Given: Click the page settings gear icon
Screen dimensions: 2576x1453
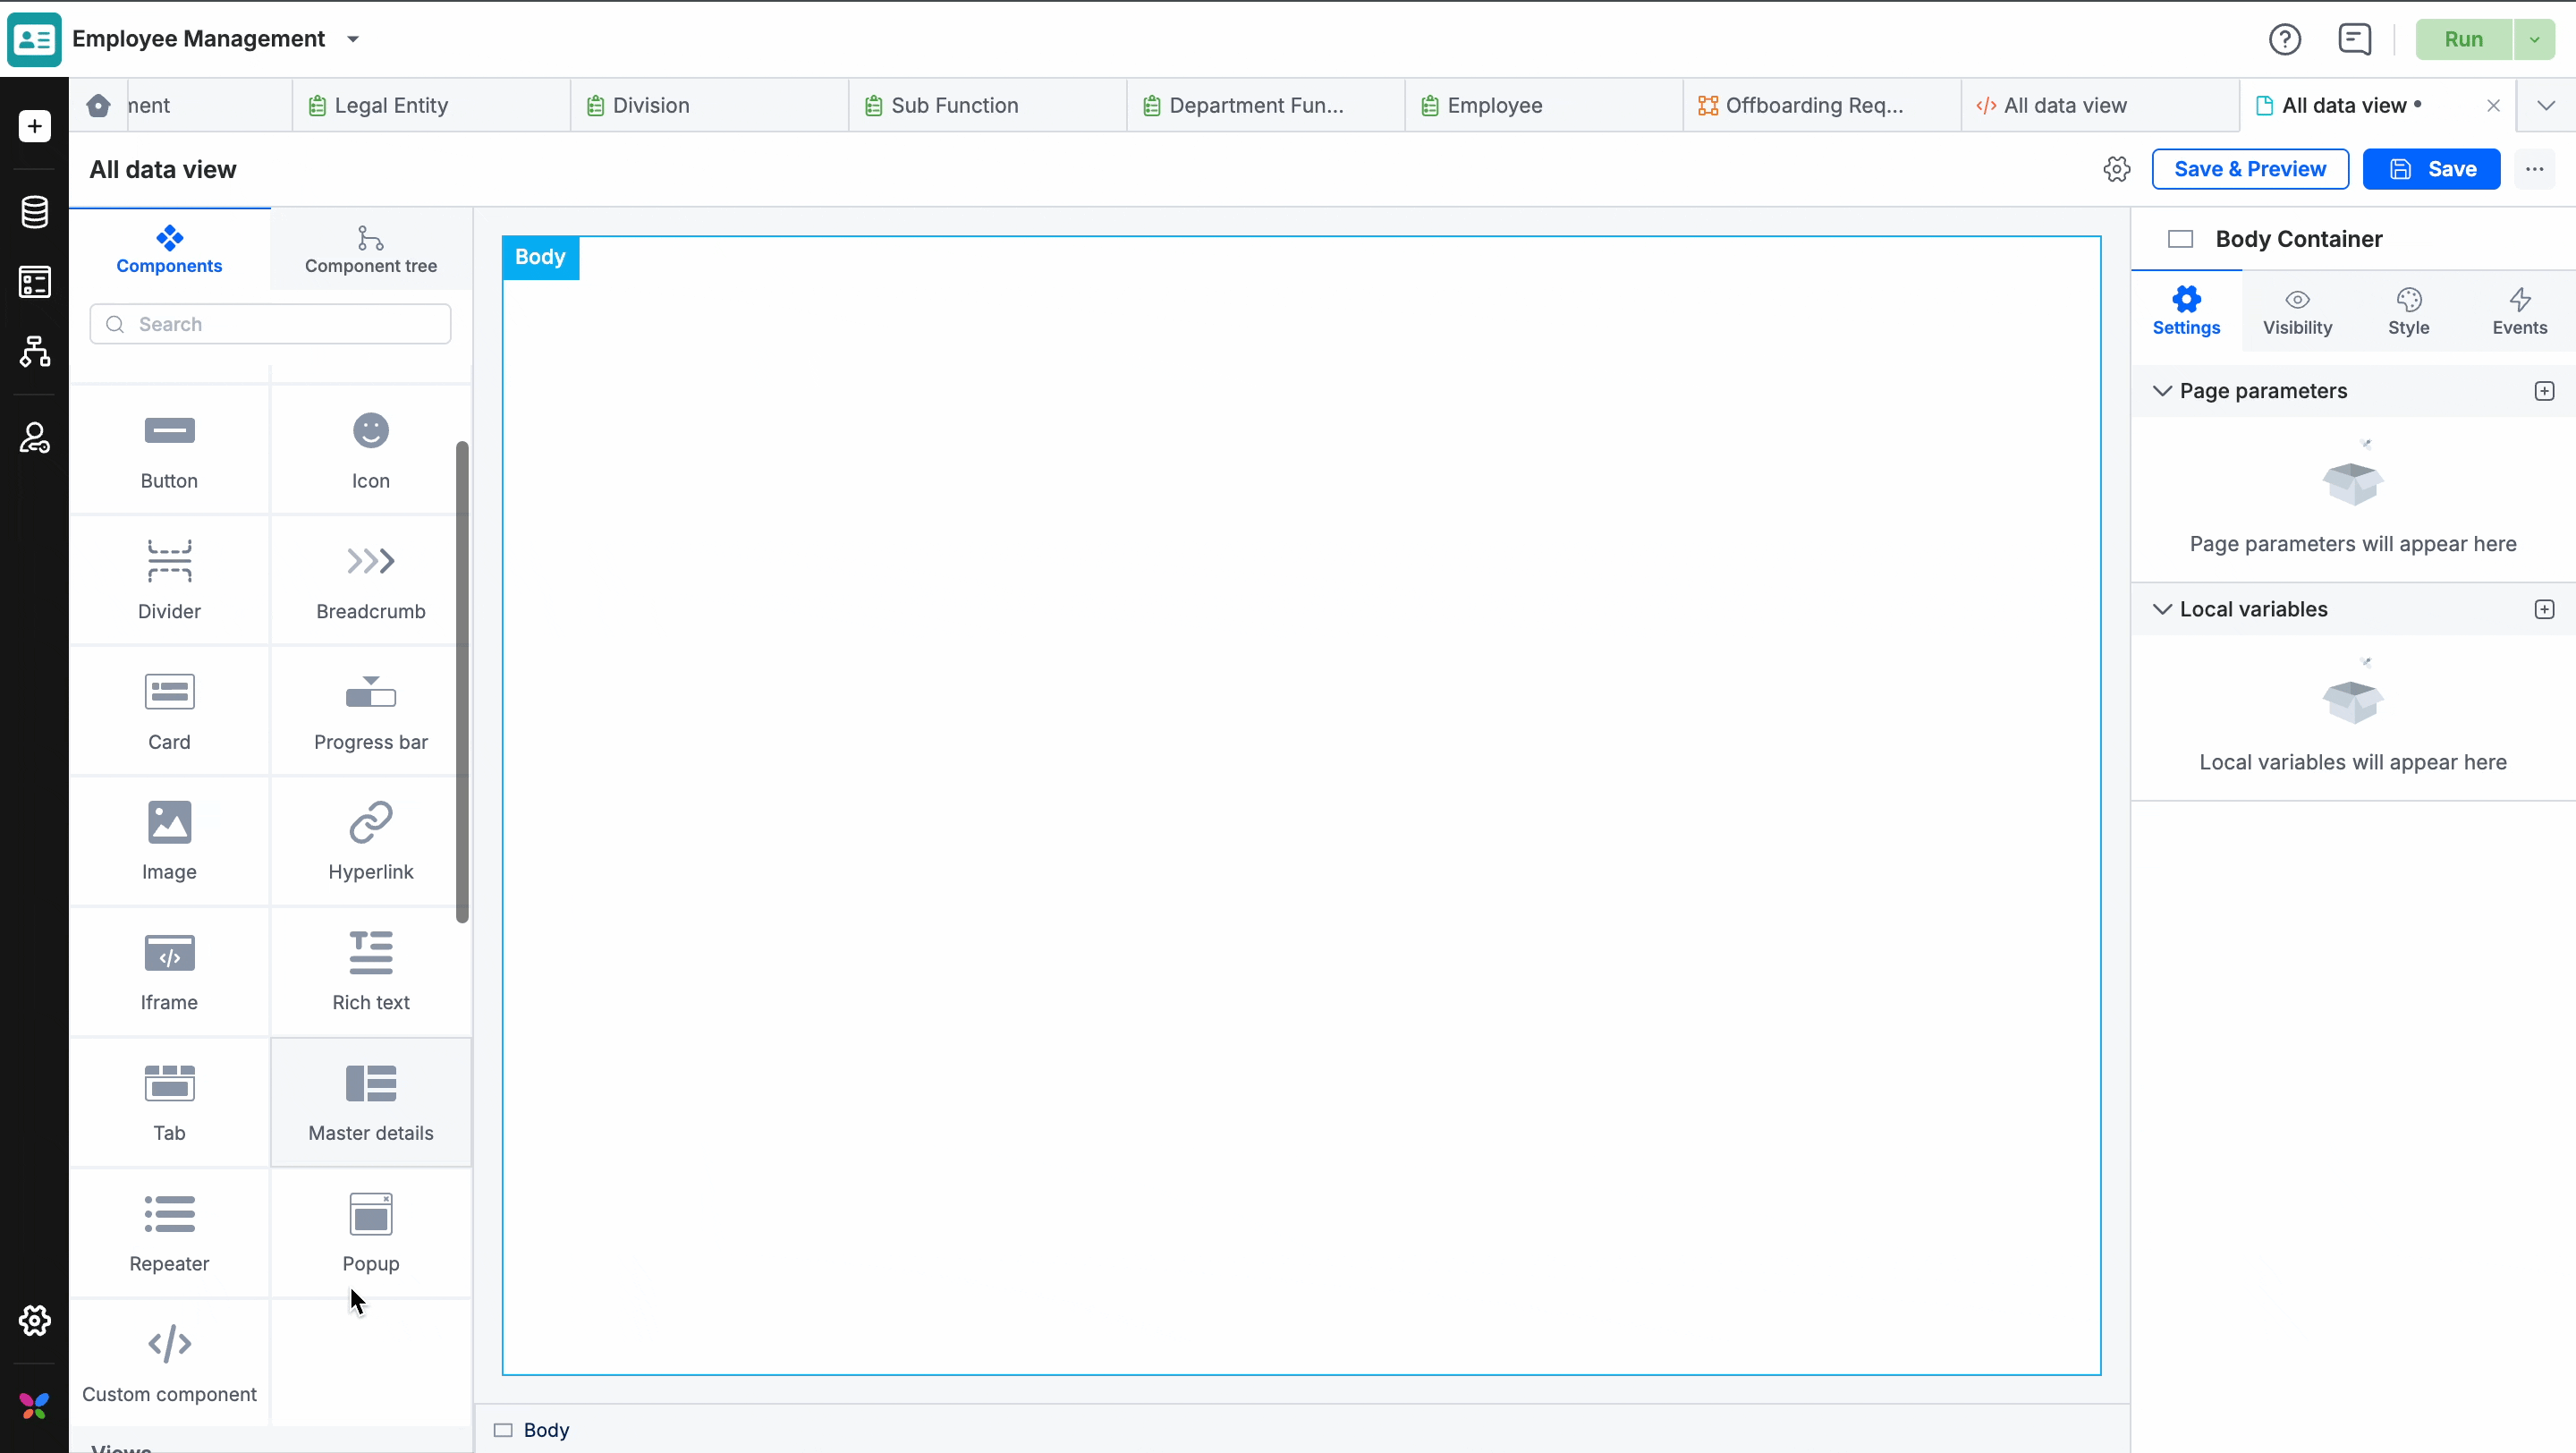Looking at the screenshot, I should (x=2116, y=169).
